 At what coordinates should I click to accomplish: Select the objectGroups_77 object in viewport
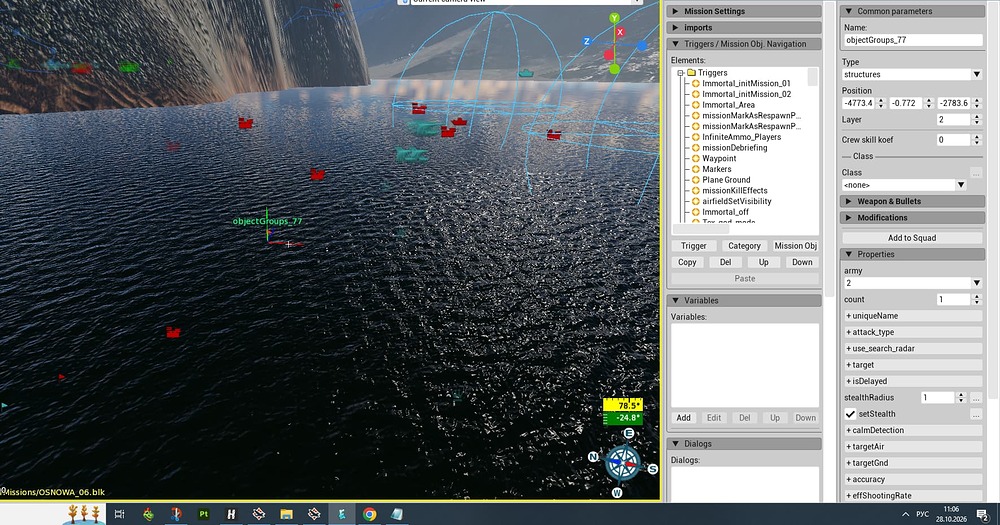[267, 221]
